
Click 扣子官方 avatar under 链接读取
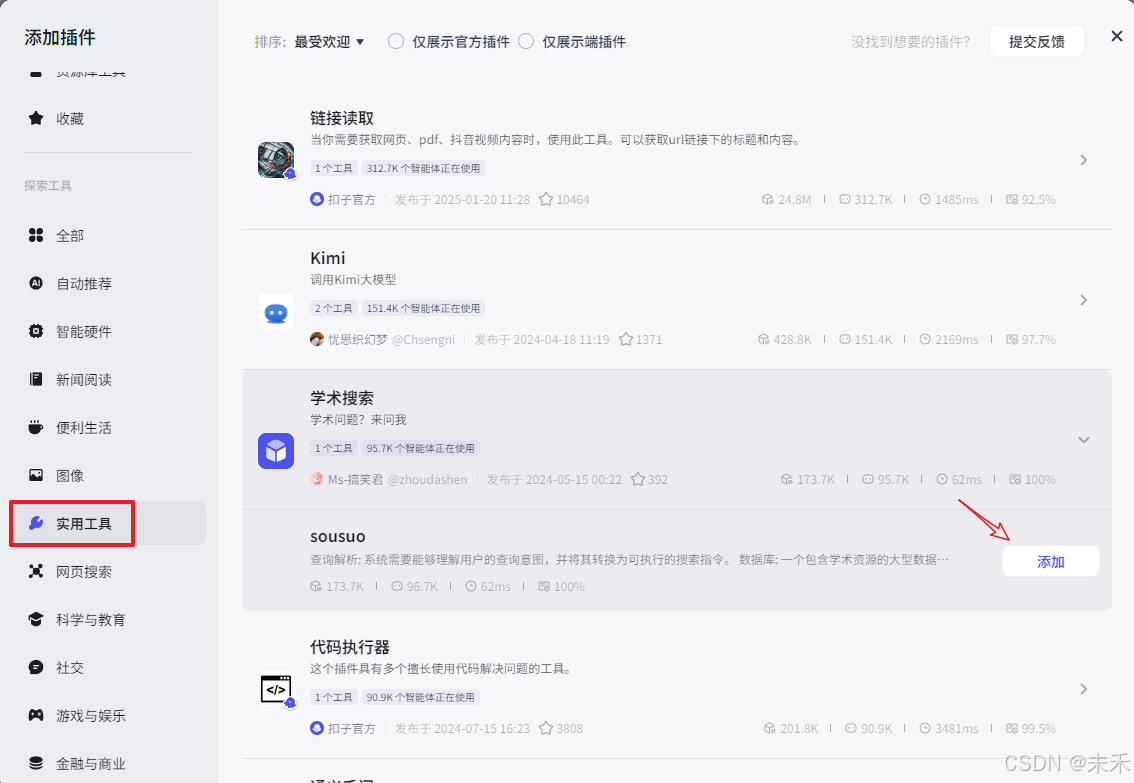(x=317, y=199)
